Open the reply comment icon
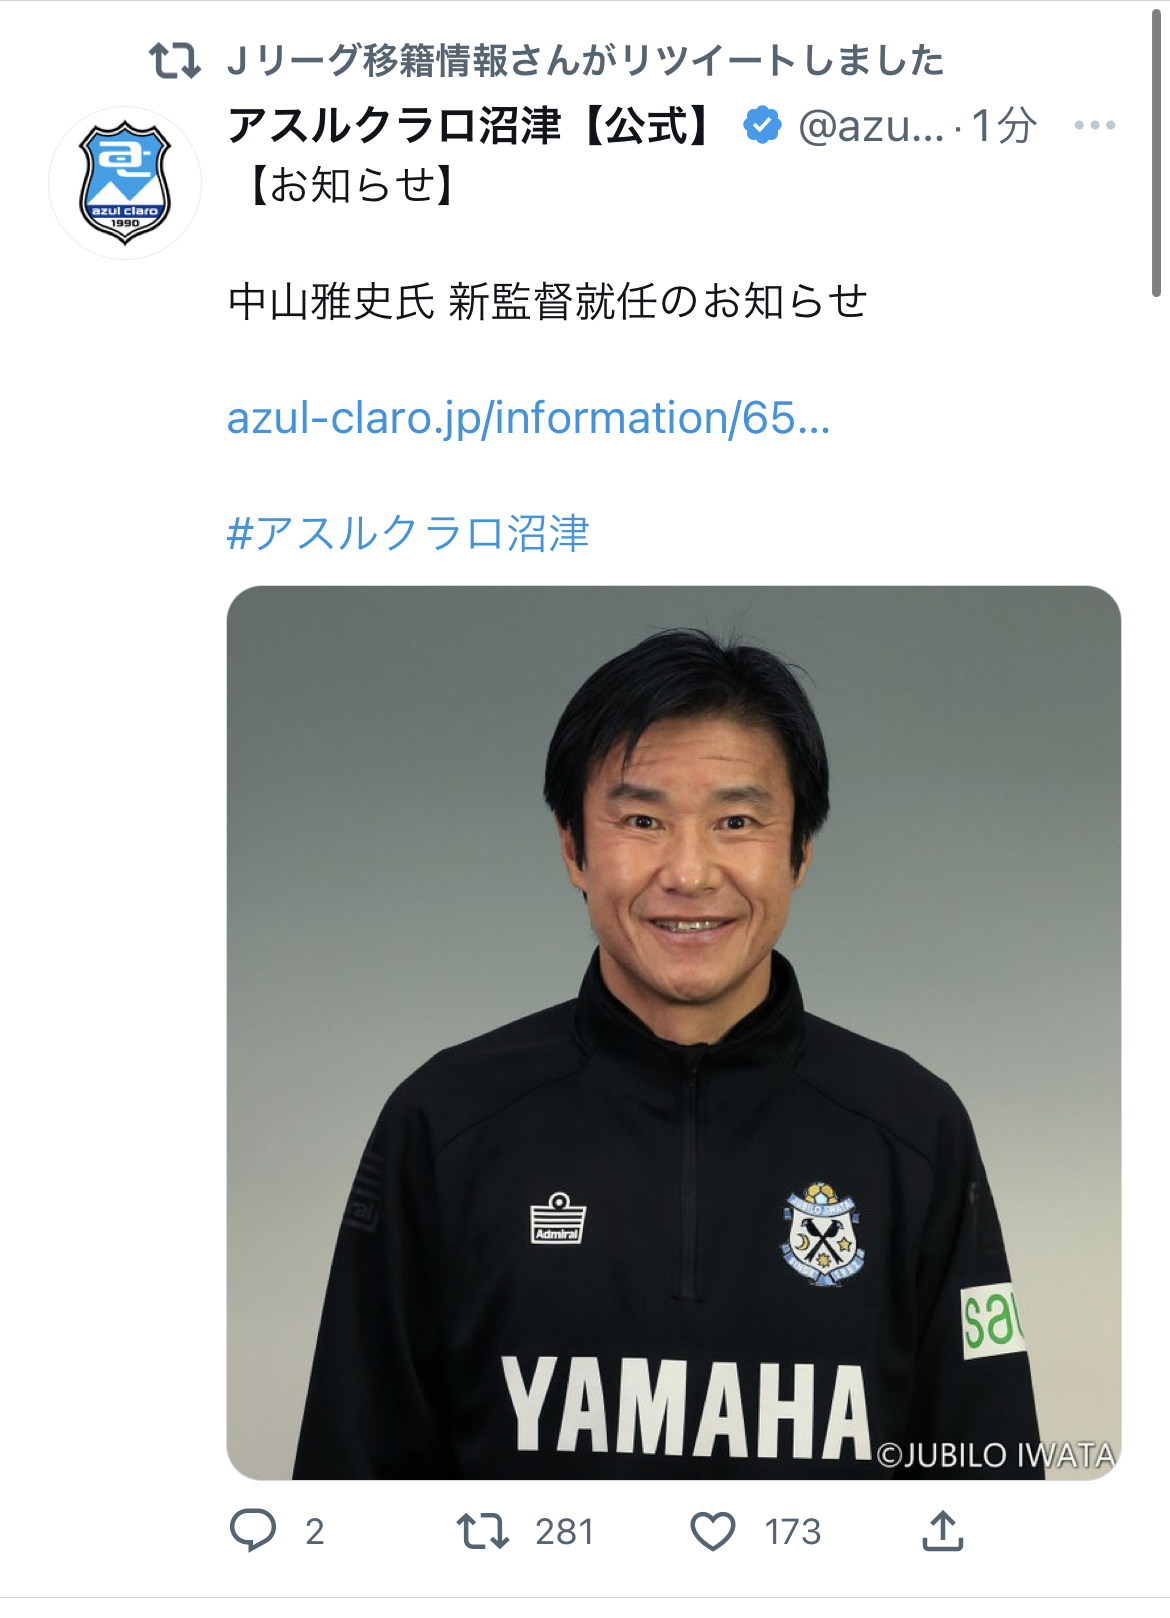 [x=253, y=1530]
